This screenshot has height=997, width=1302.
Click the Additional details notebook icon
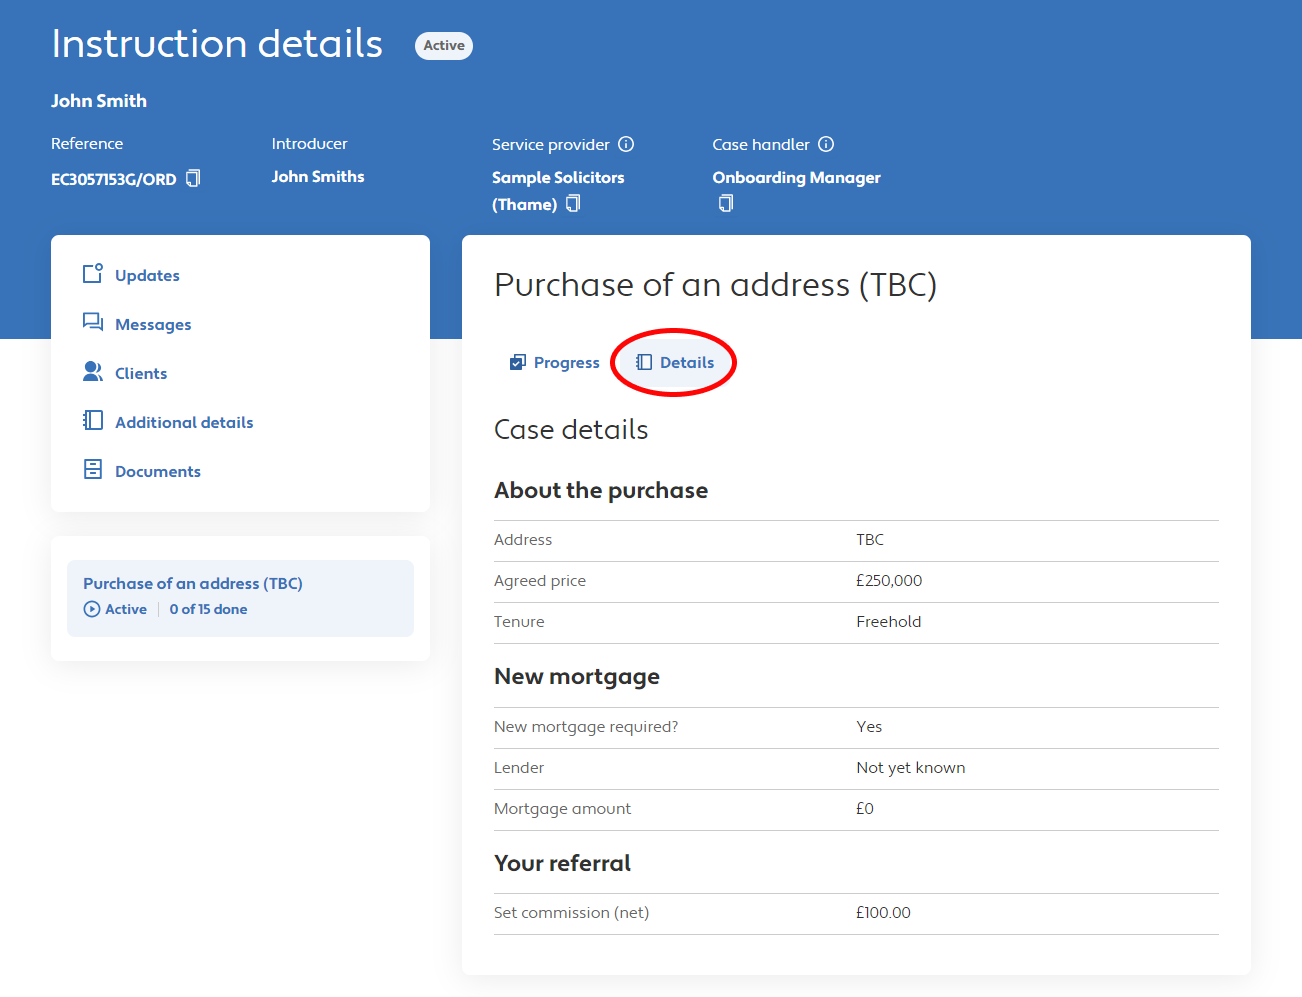tap(93, 421)
